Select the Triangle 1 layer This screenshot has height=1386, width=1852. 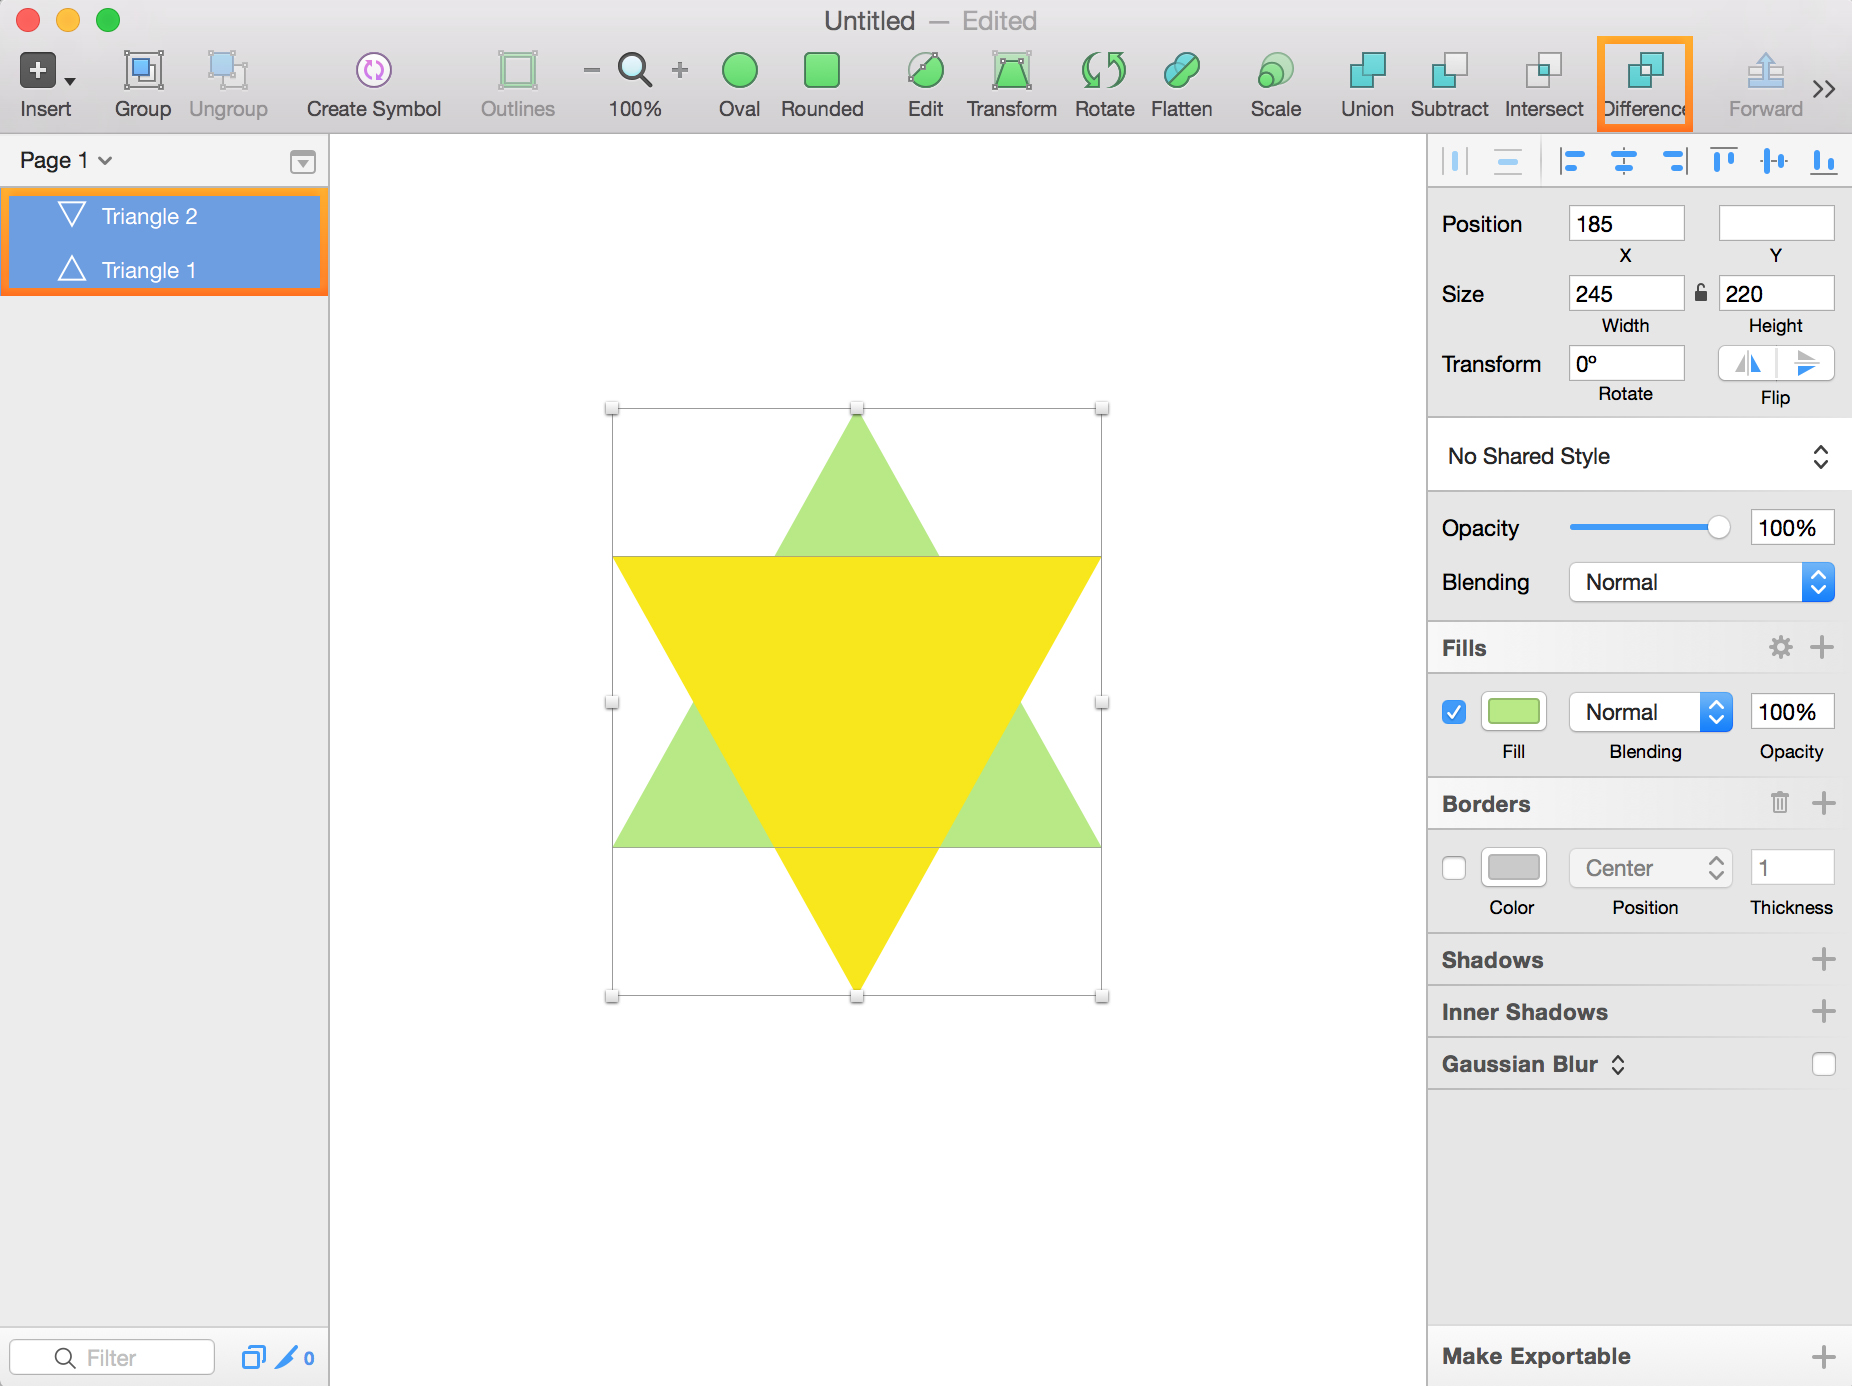[x=164, y=270]
